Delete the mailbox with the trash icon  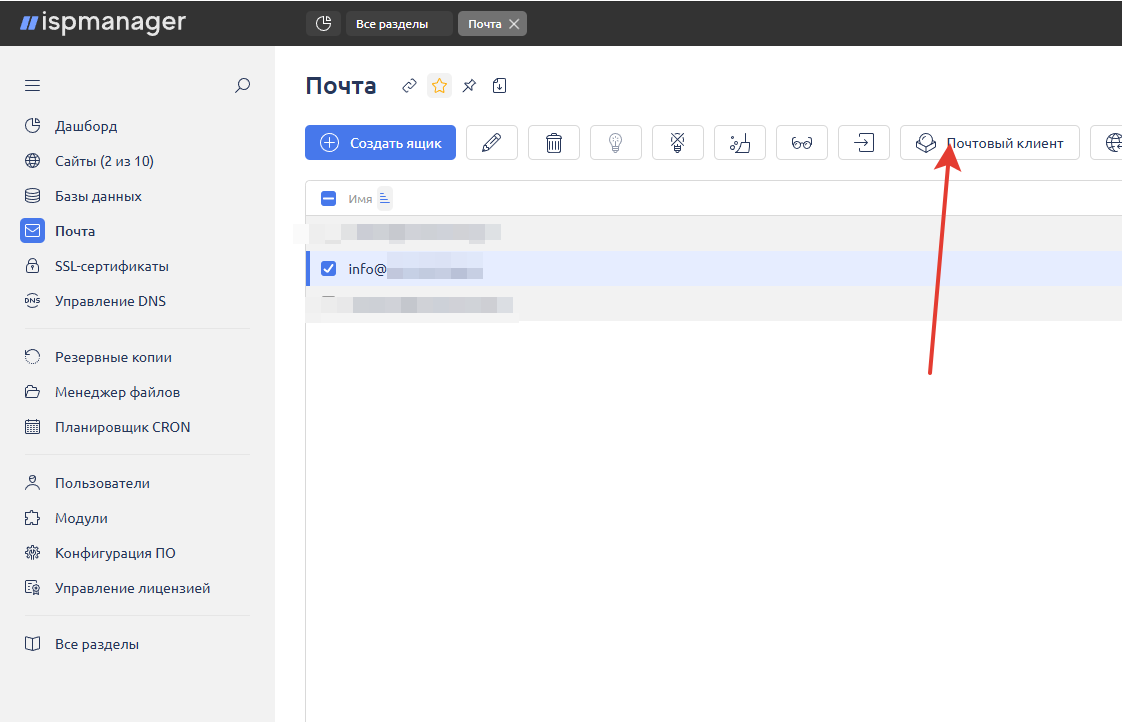click(x=554, y=142)
